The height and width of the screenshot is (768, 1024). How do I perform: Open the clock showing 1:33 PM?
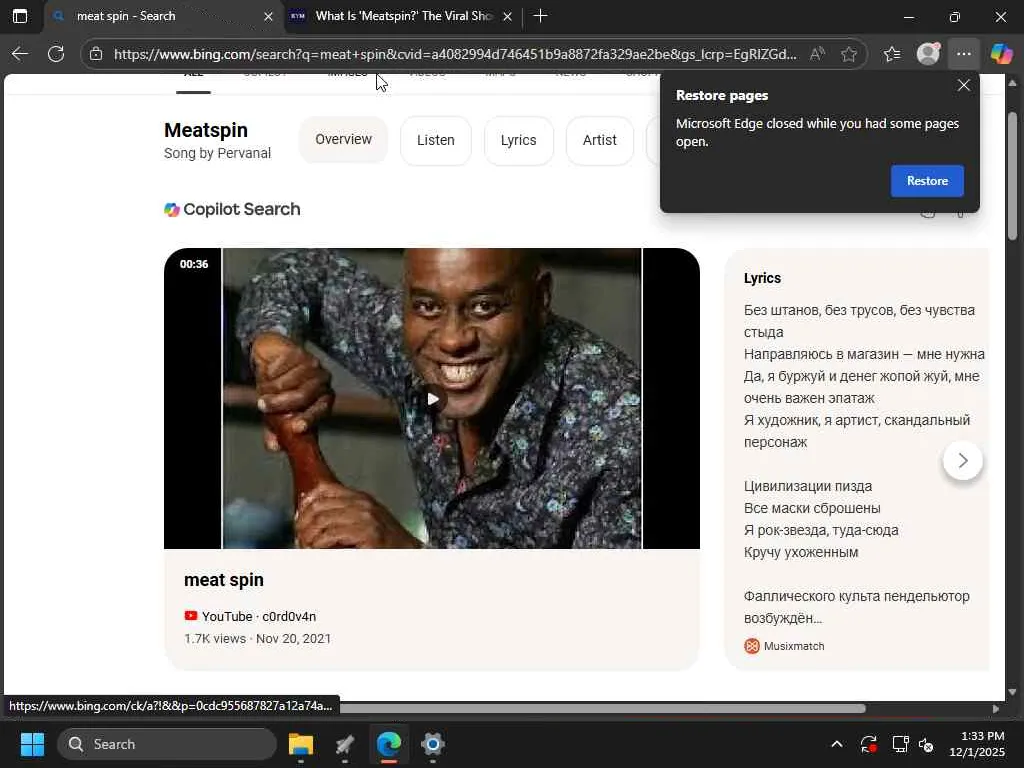pos(977,744)
